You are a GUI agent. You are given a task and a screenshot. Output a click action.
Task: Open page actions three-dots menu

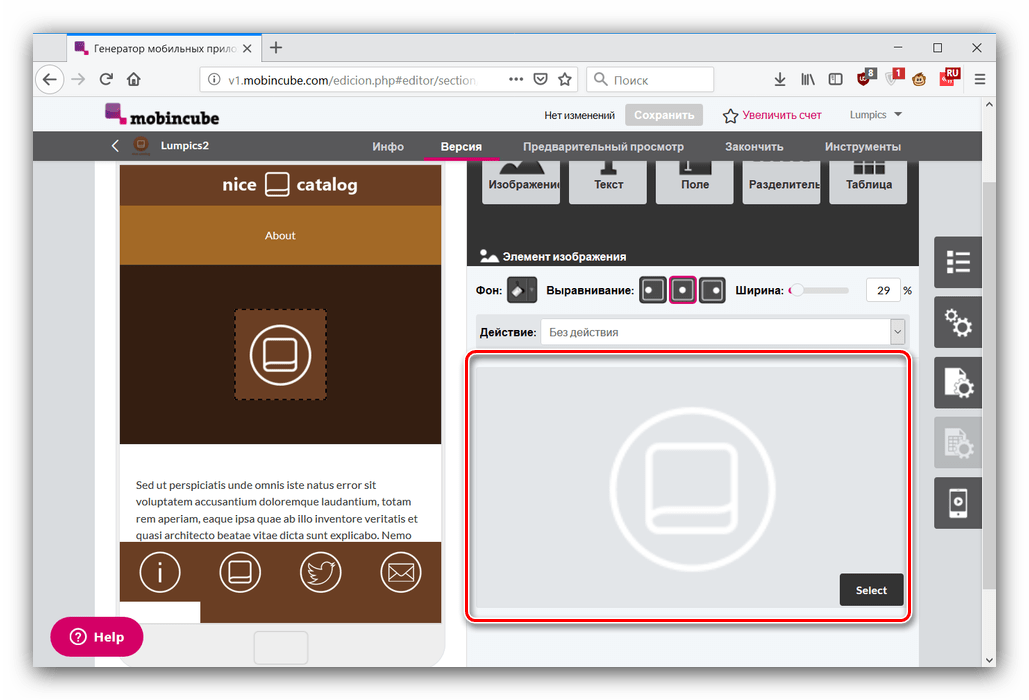pos(516,79)
